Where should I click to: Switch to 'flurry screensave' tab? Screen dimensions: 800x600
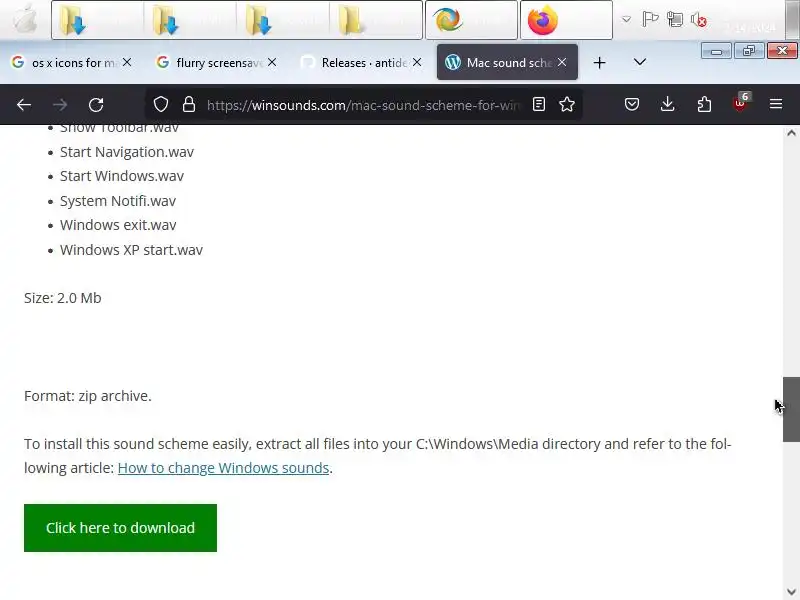pyautogui.click(x=216, y=62)
